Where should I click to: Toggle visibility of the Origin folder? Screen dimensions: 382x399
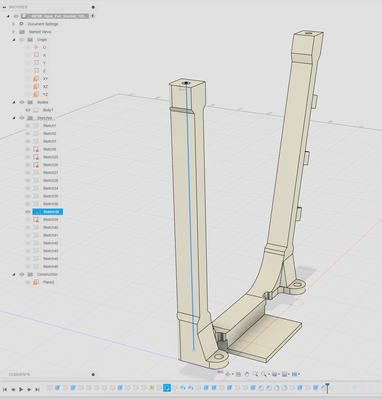[22, 40]
